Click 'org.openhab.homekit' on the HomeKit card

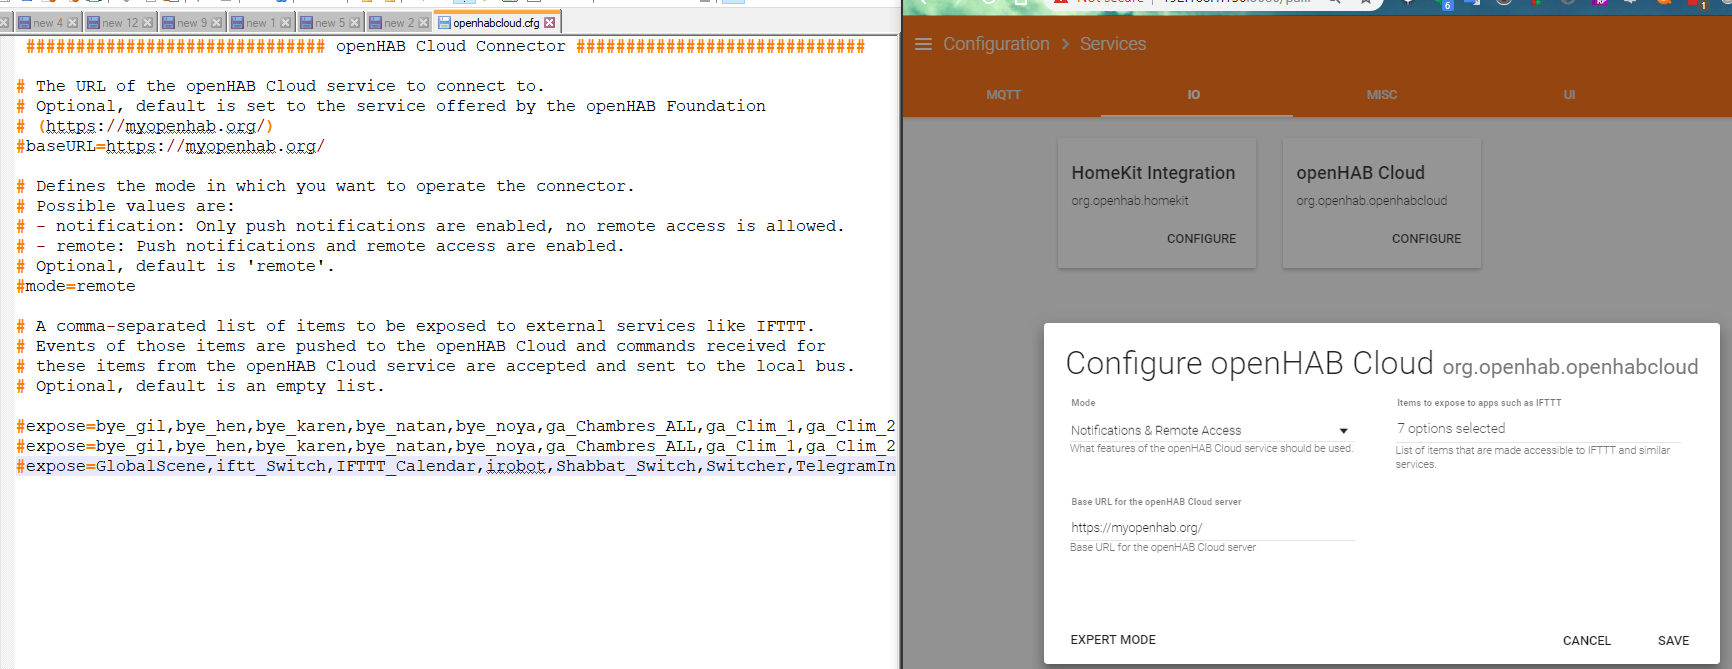[1130, 201]
